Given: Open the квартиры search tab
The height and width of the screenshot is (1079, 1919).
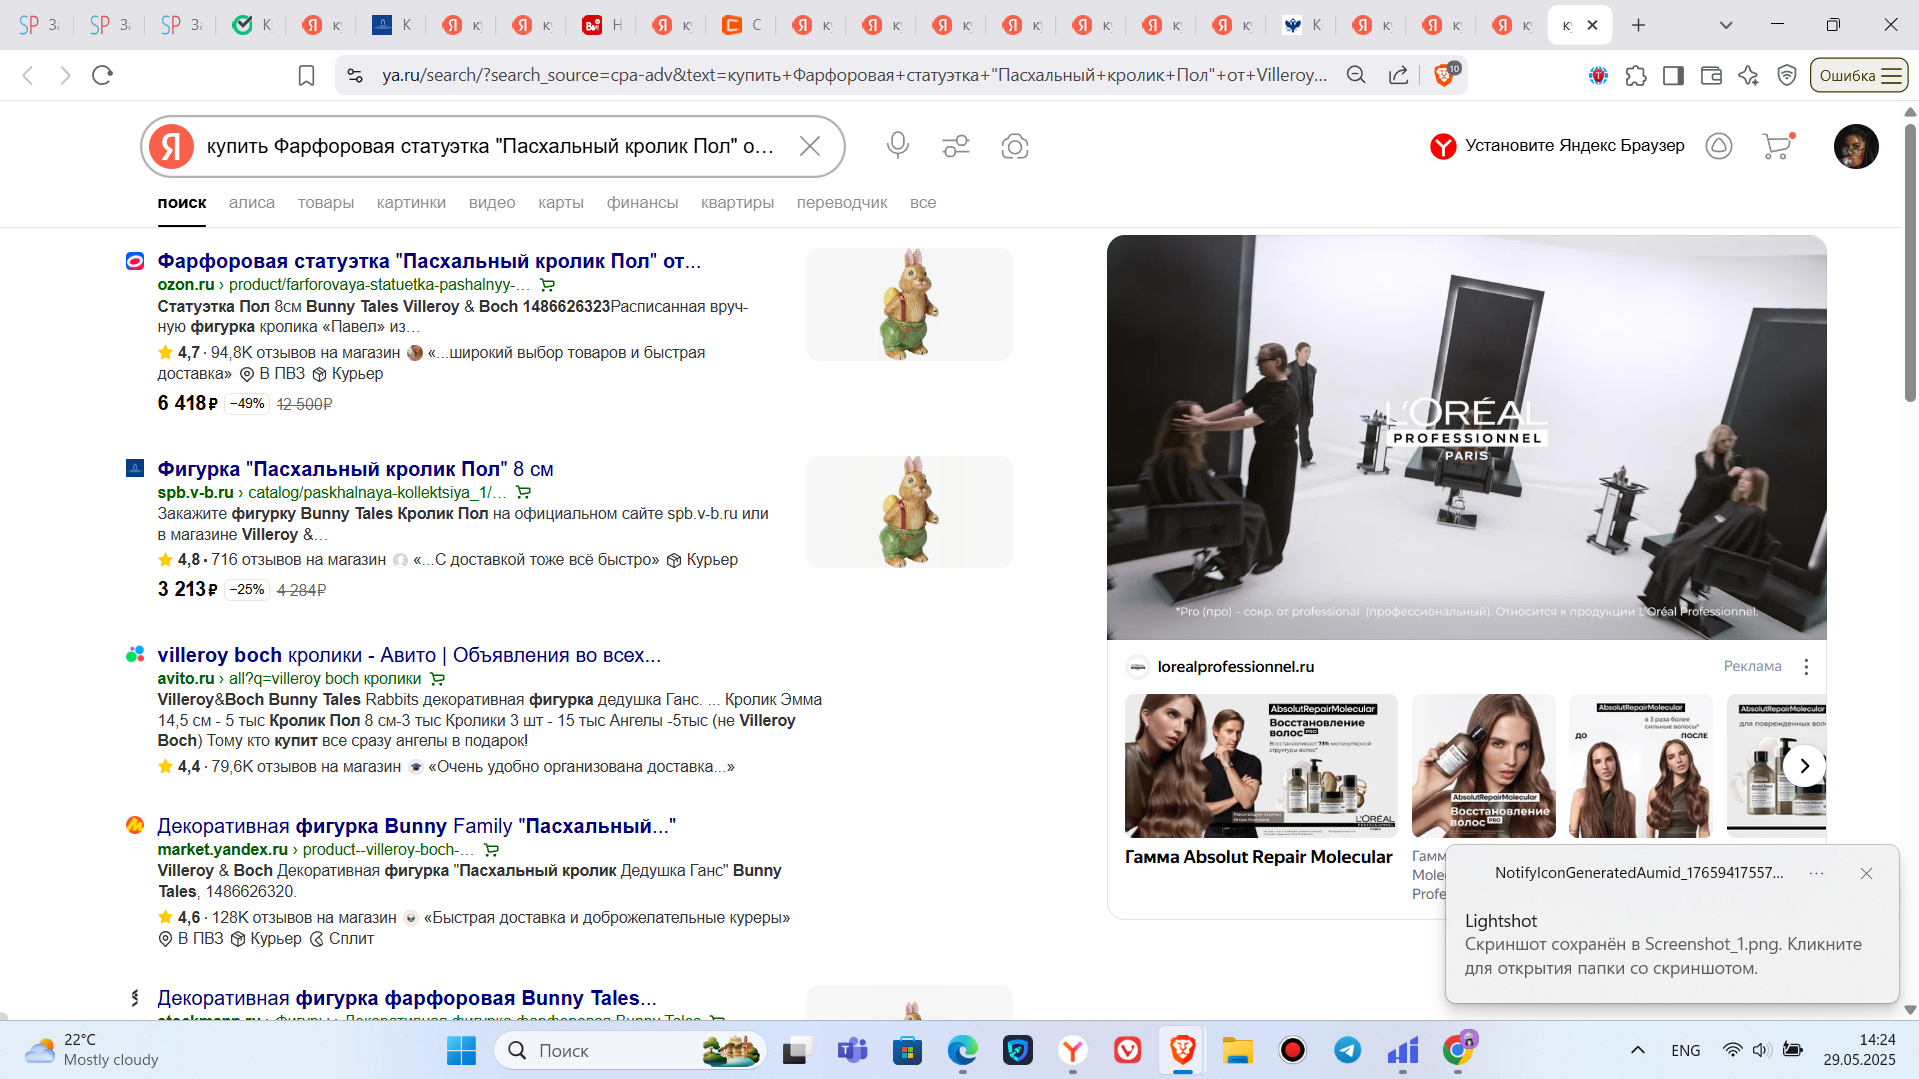Looking at the screenshot, I should [x=737, y=203].
